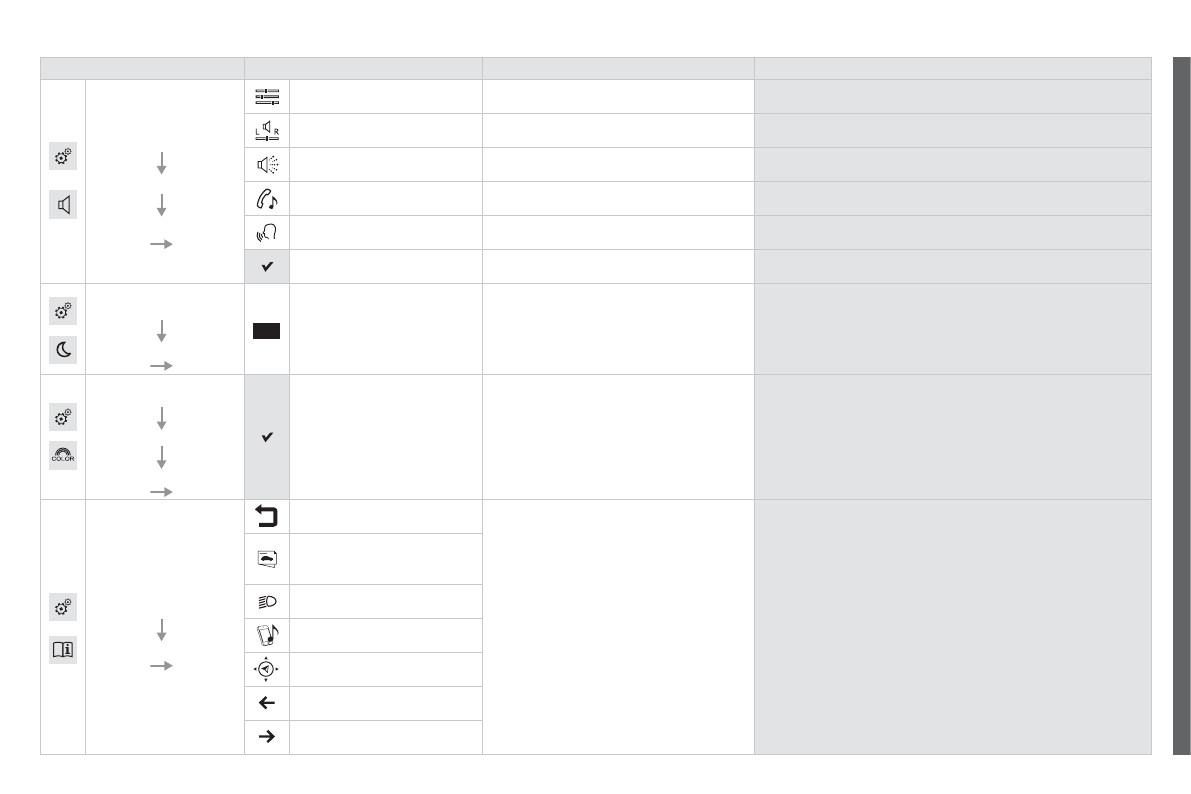Viewport: 1191px width, 794px height.
Task: Select the speaking head voice icon
Action: (x=267, y=233)
